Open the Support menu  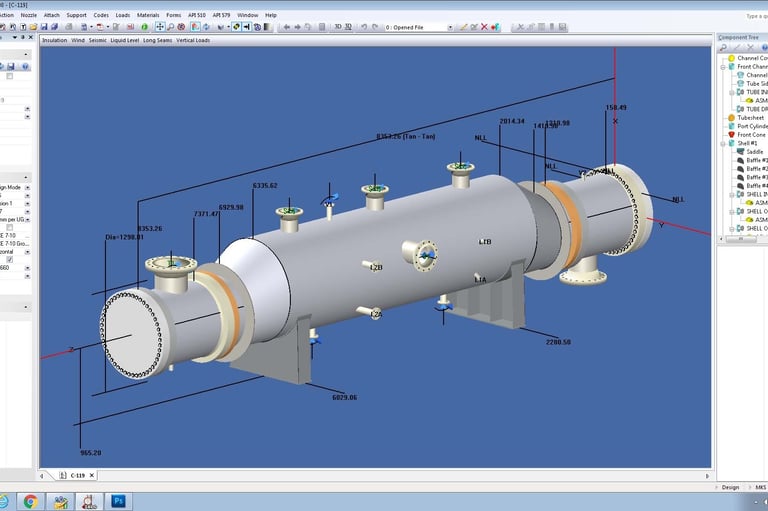(76, 15)
